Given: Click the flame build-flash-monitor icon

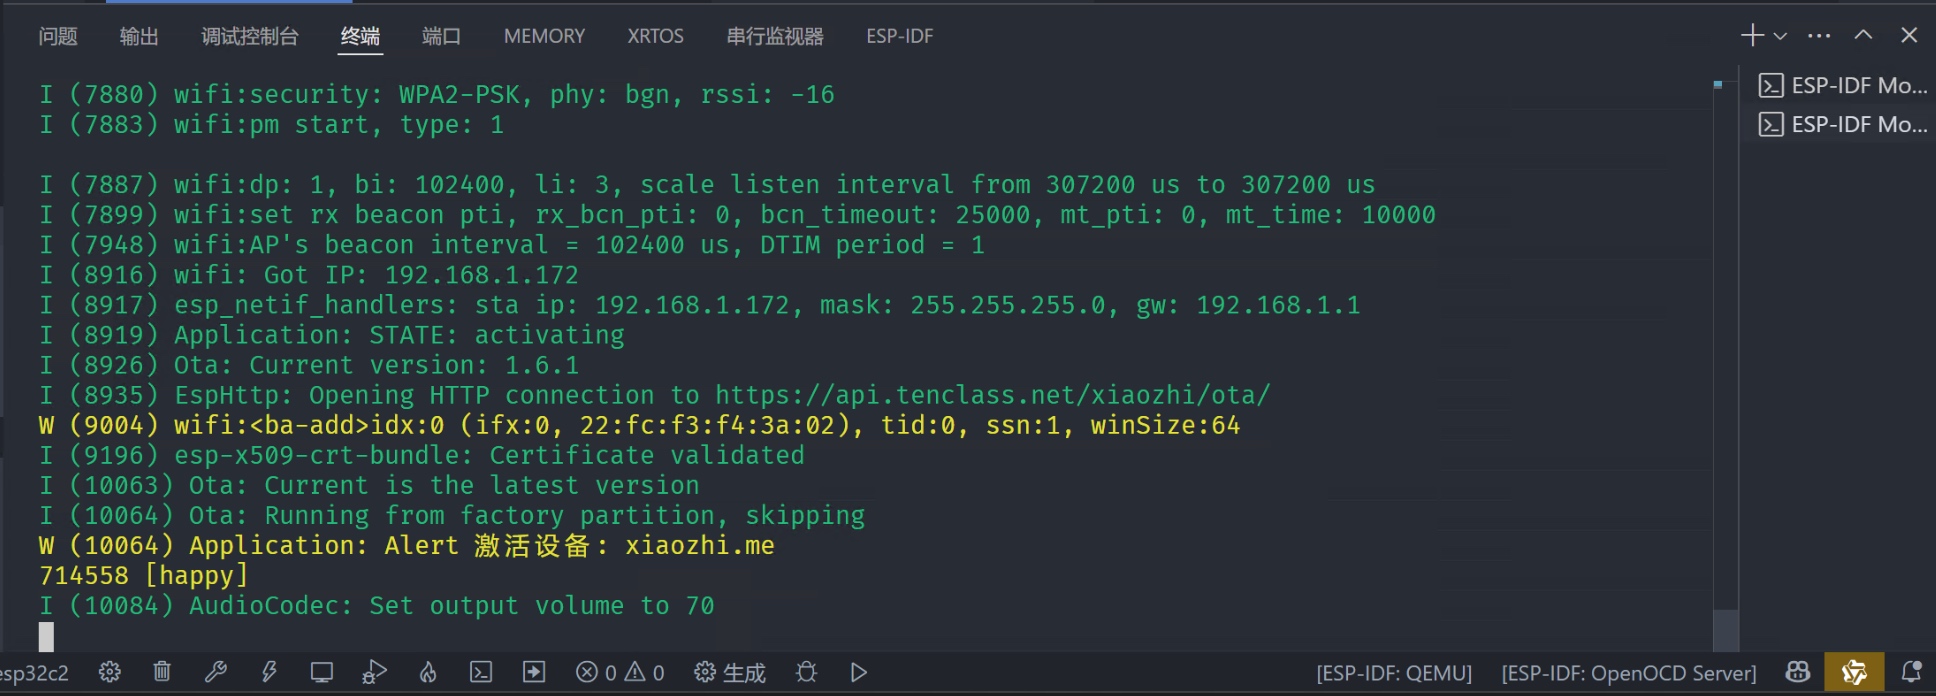Looking at the screenshot, I should click(428, 672).
